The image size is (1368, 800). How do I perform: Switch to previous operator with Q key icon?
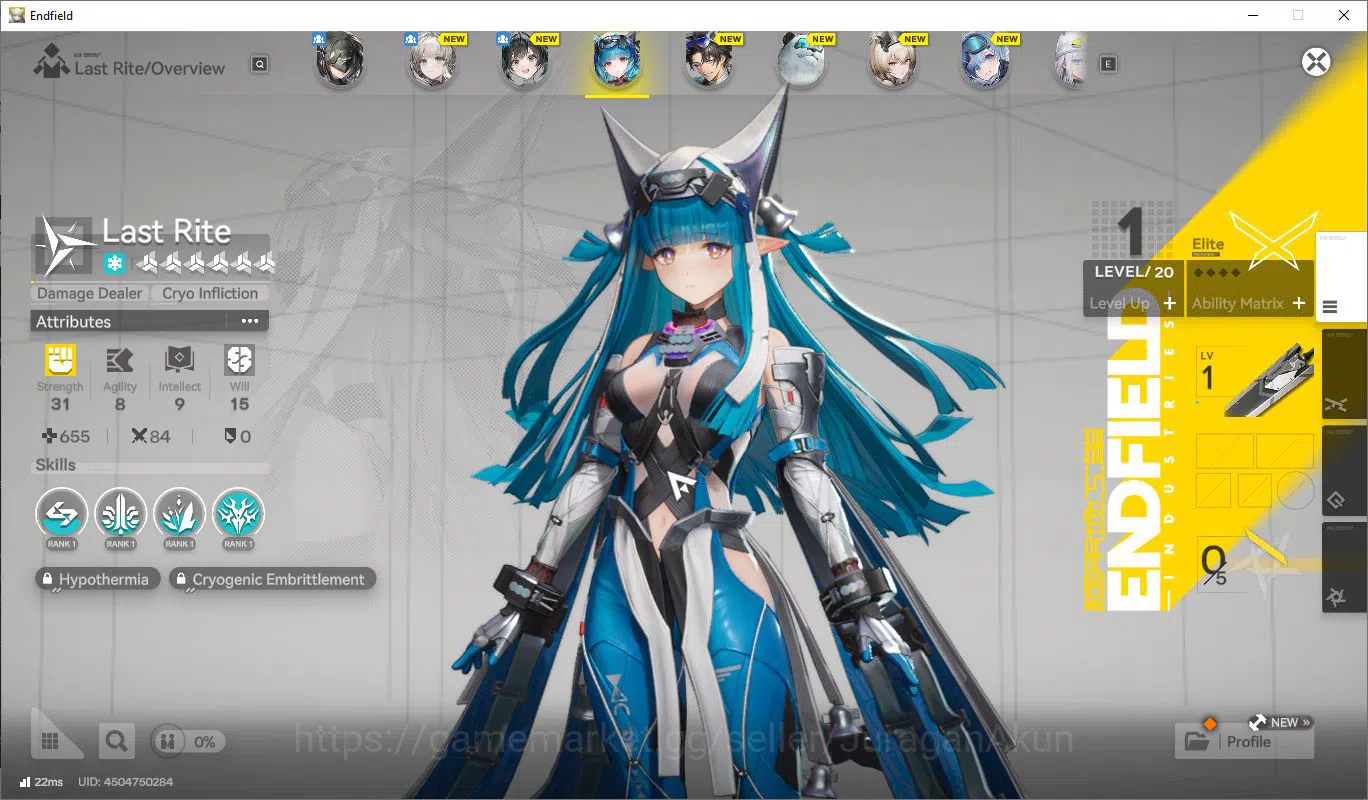click(260, 64)
